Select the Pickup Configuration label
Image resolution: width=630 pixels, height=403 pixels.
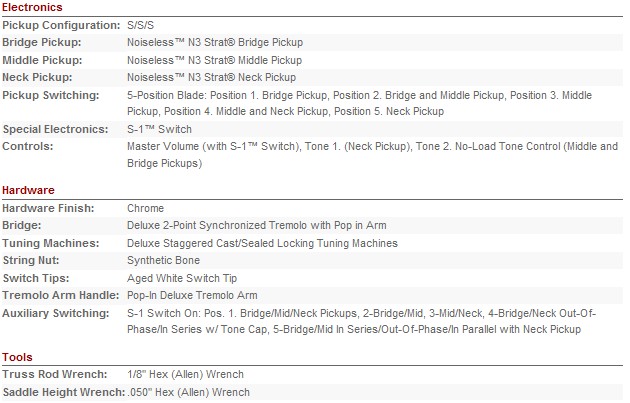(61, 25)
